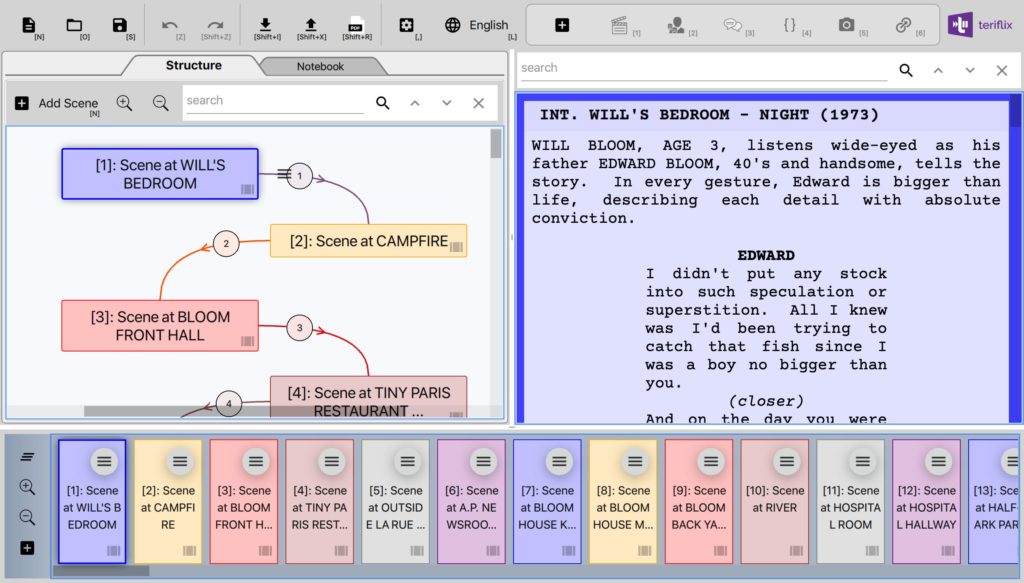Go to previous structure search result
1024x583 pixels.
click(415, 102)
